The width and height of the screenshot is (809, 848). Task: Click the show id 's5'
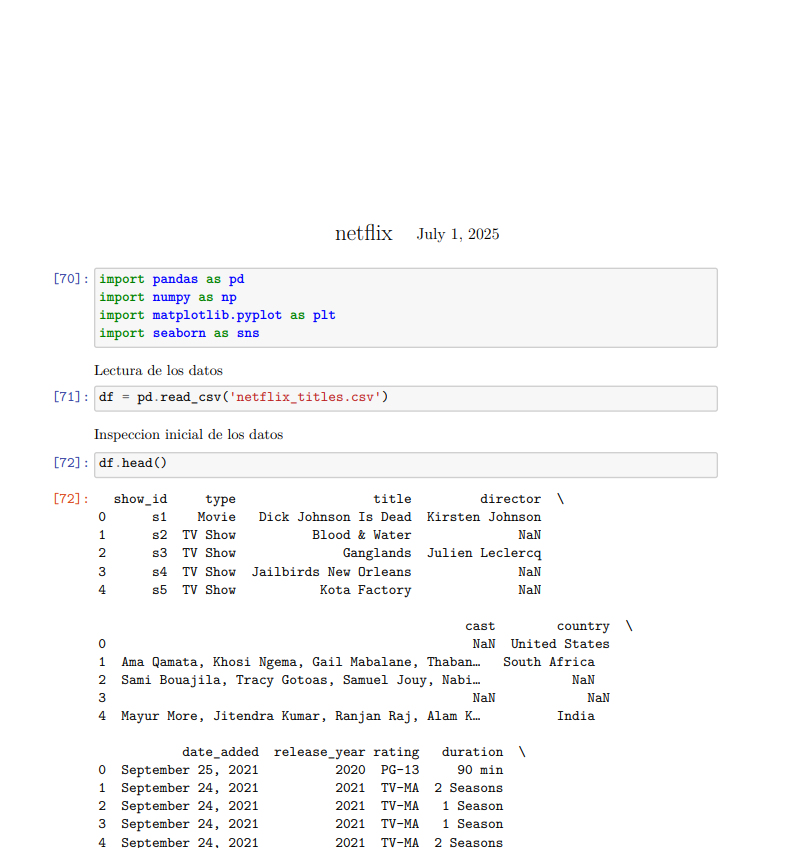(160, 590)
